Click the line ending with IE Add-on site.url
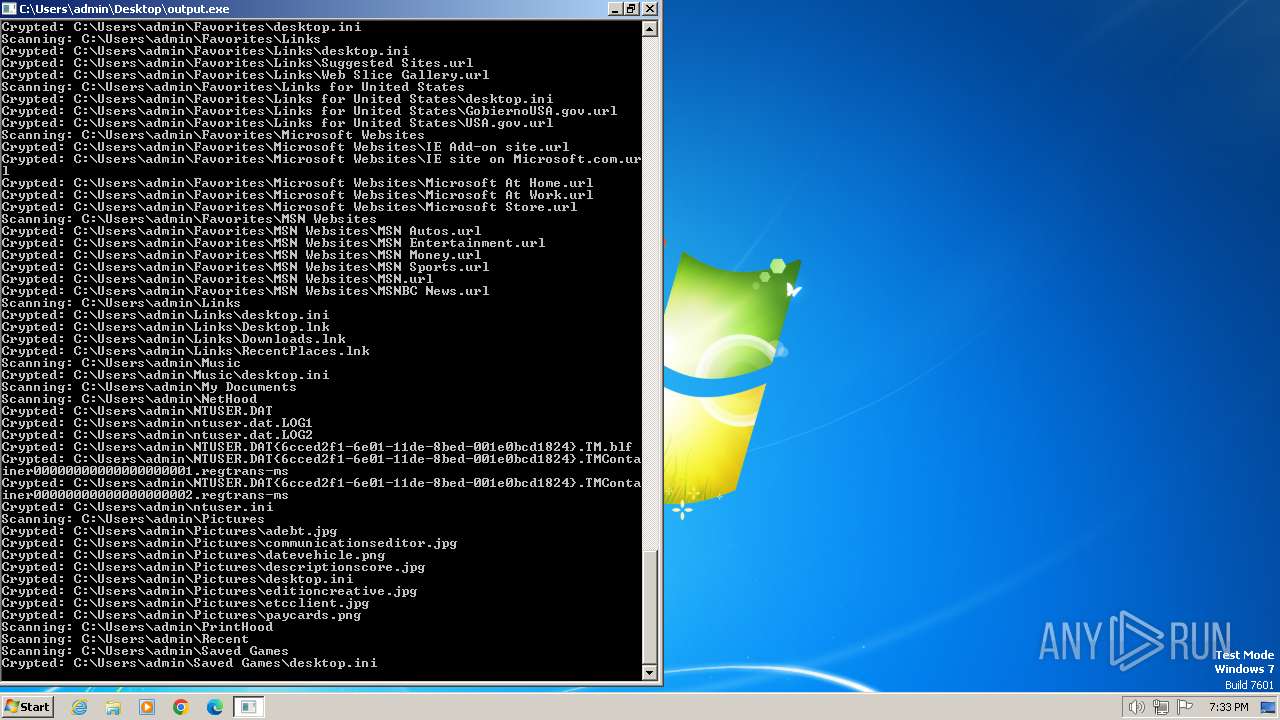Image resolution: width=1280 pixels, height=720 pixels. [x=285, y=147]
